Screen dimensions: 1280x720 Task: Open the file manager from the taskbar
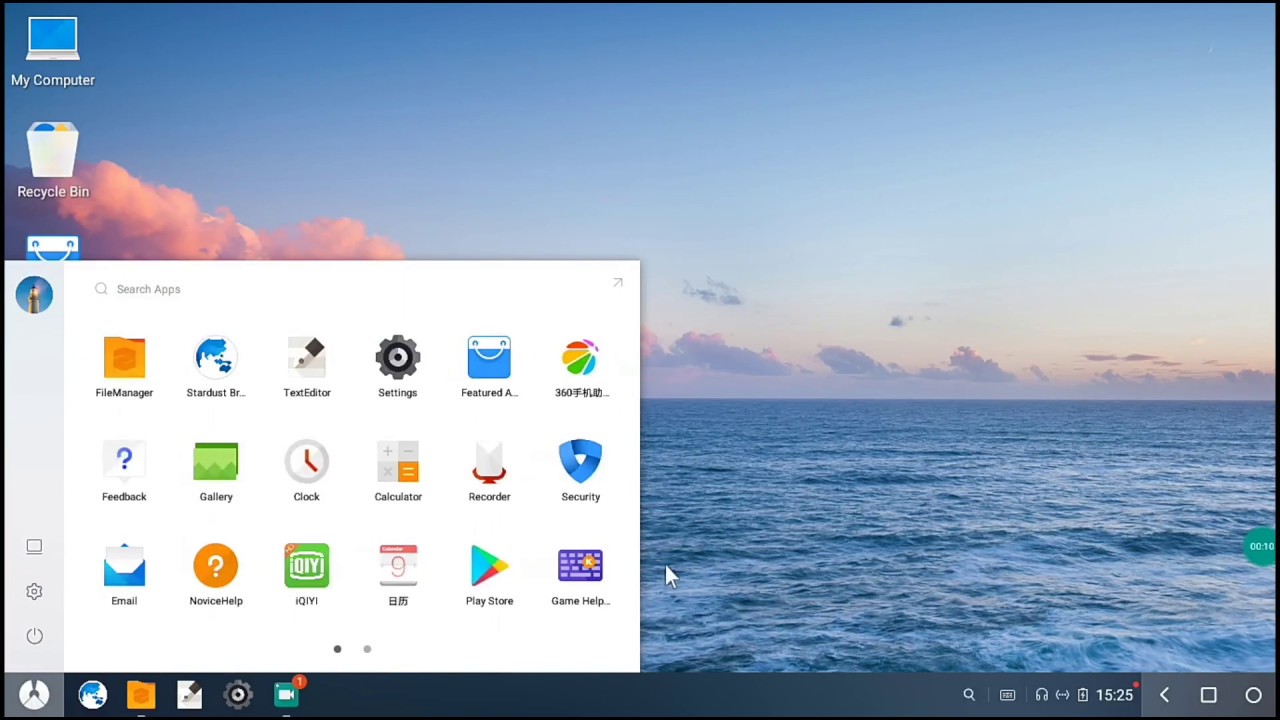[x=141, y=695]
